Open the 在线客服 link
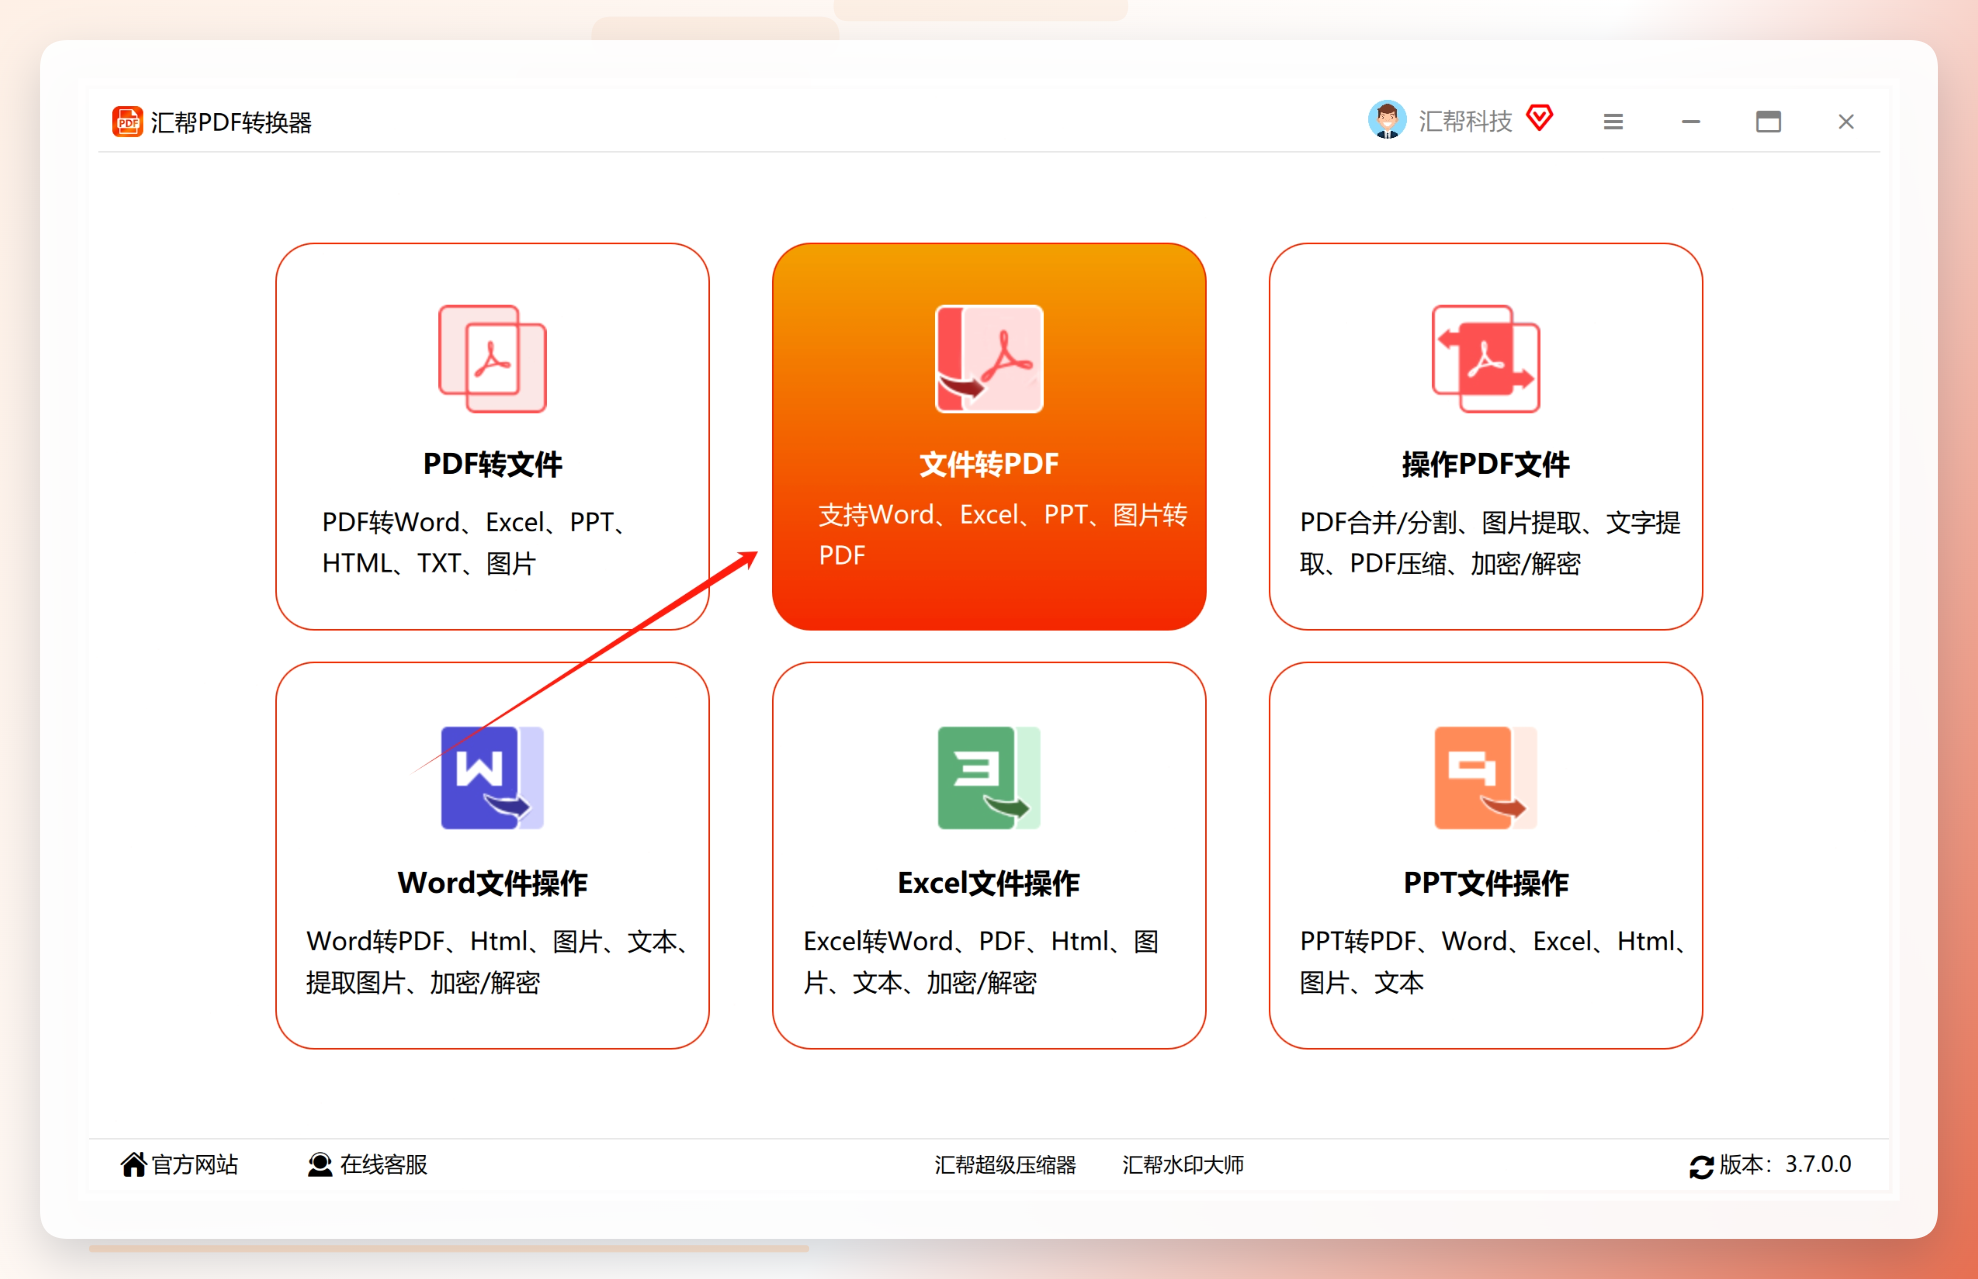This screenshot has height=1279, width=1978. tap(384, 1165)
